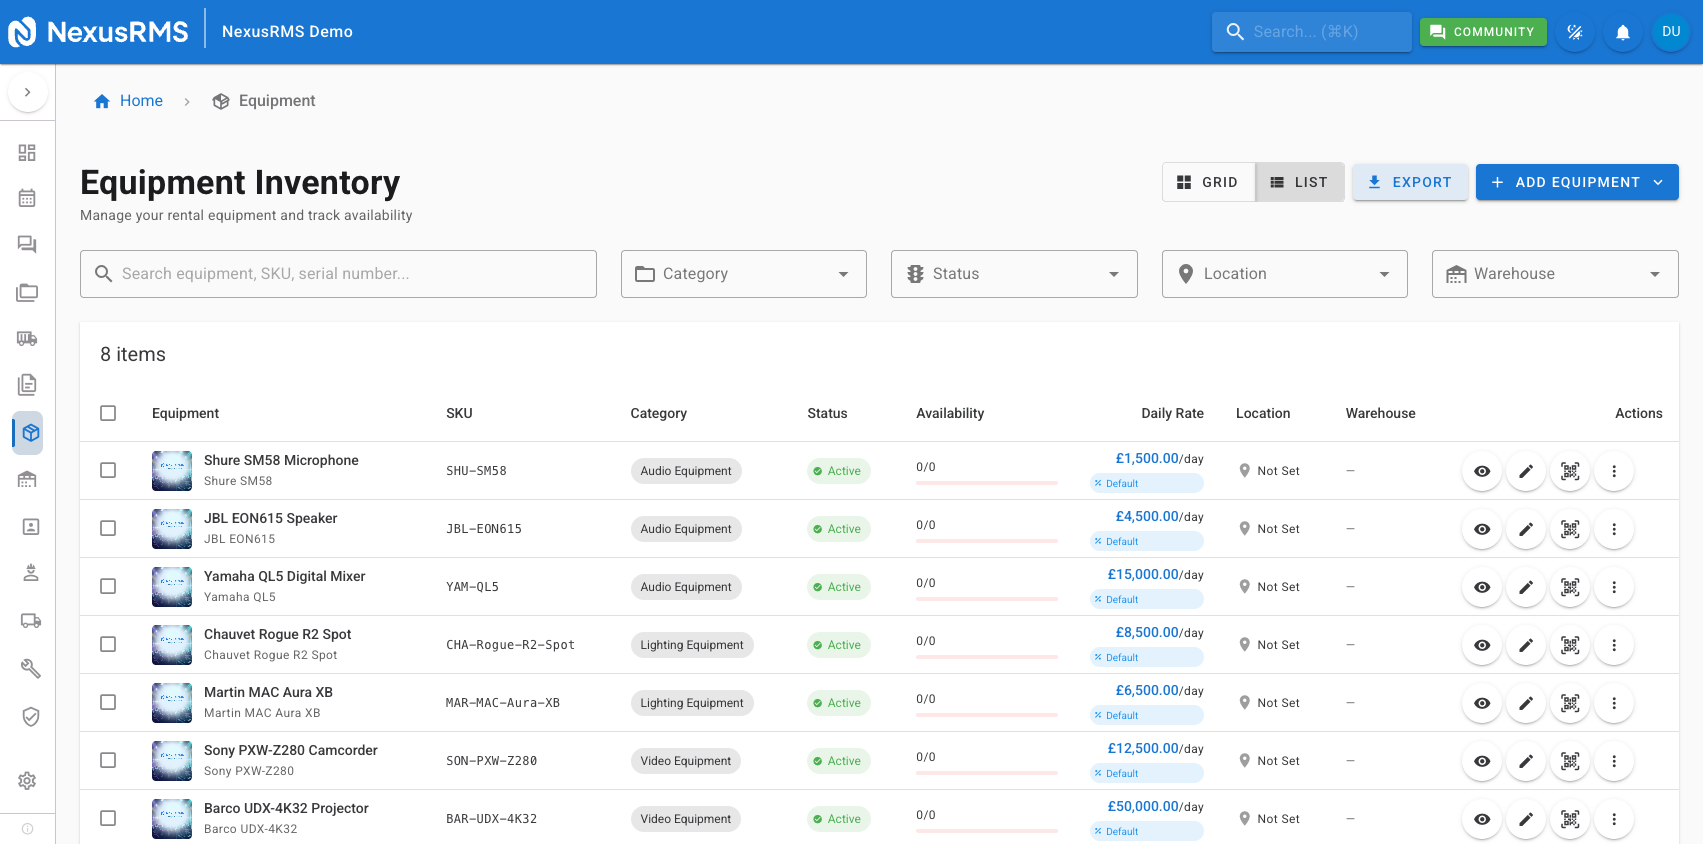View Chauvet Rogue R2 Spot details eye icon
The height and width of the screenshot is (844, 1703).
tap(1482, 645)
